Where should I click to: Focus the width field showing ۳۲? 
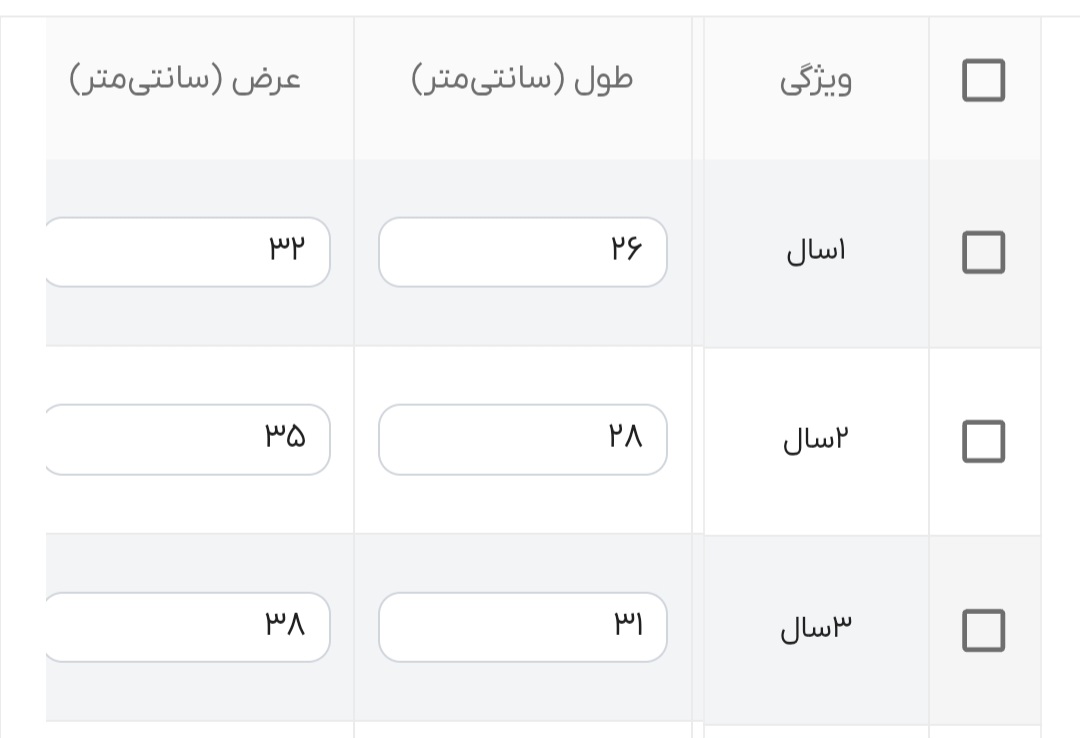pos(188,252)
